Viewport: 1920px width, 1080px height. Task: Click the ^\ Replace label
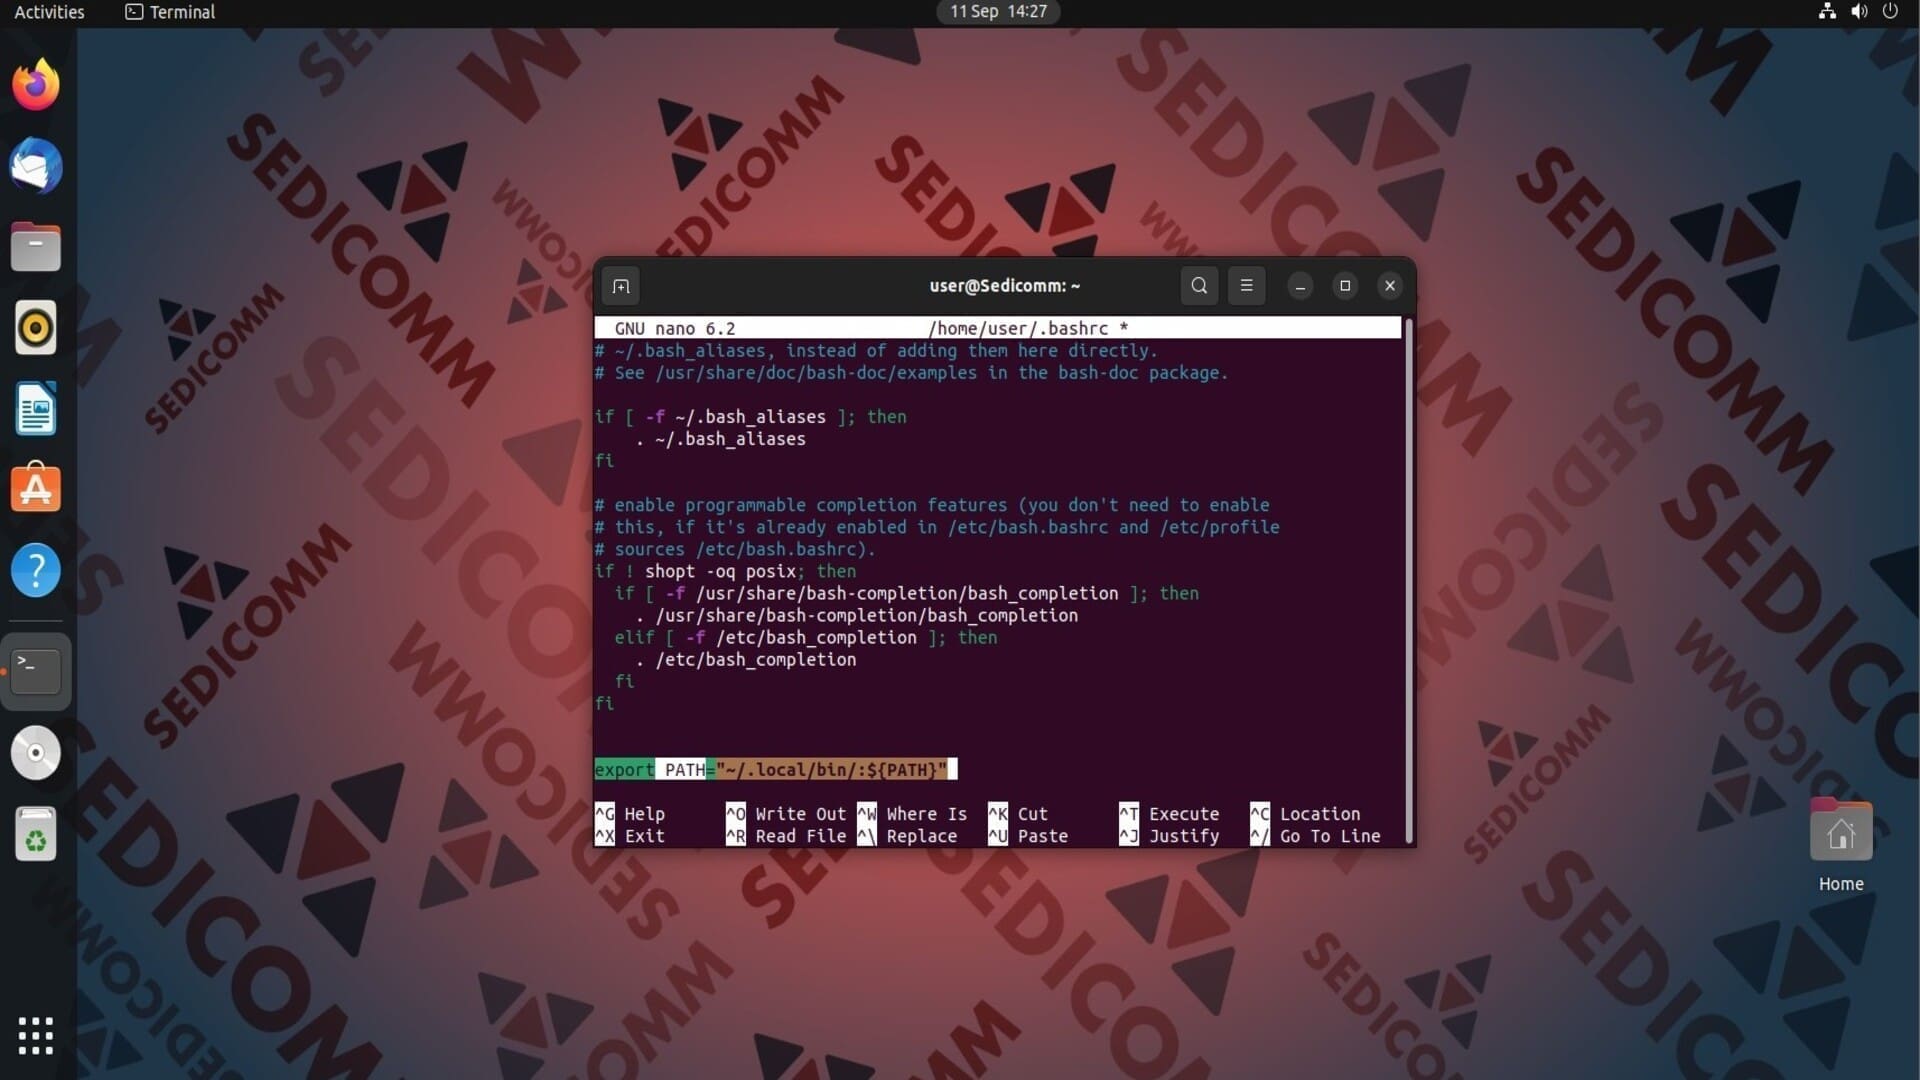(907, 836)
